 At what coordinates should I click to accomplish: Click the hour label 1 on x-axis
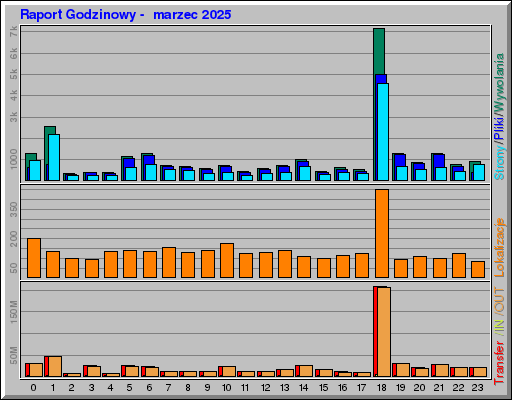[53, 388]
